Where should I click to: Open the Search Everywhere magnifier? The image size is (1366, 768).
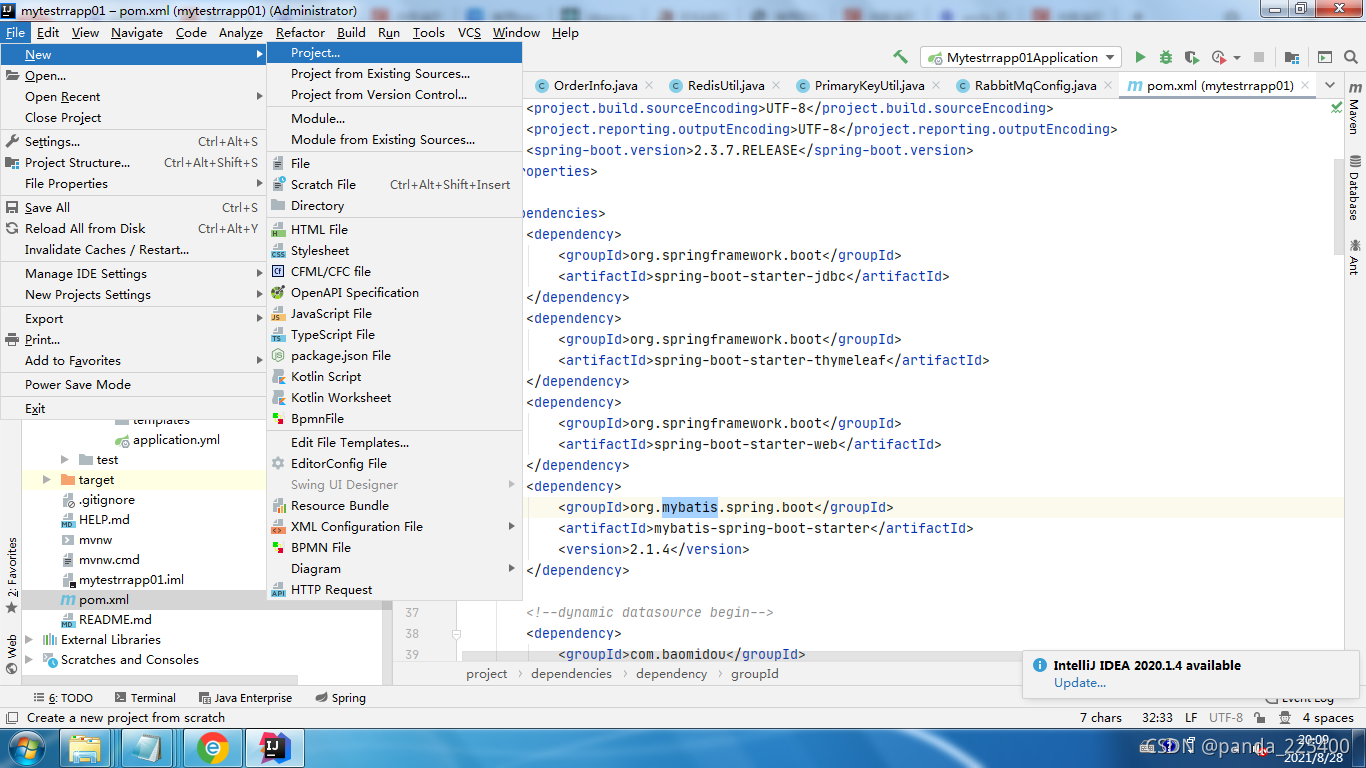click(1350, 57)
